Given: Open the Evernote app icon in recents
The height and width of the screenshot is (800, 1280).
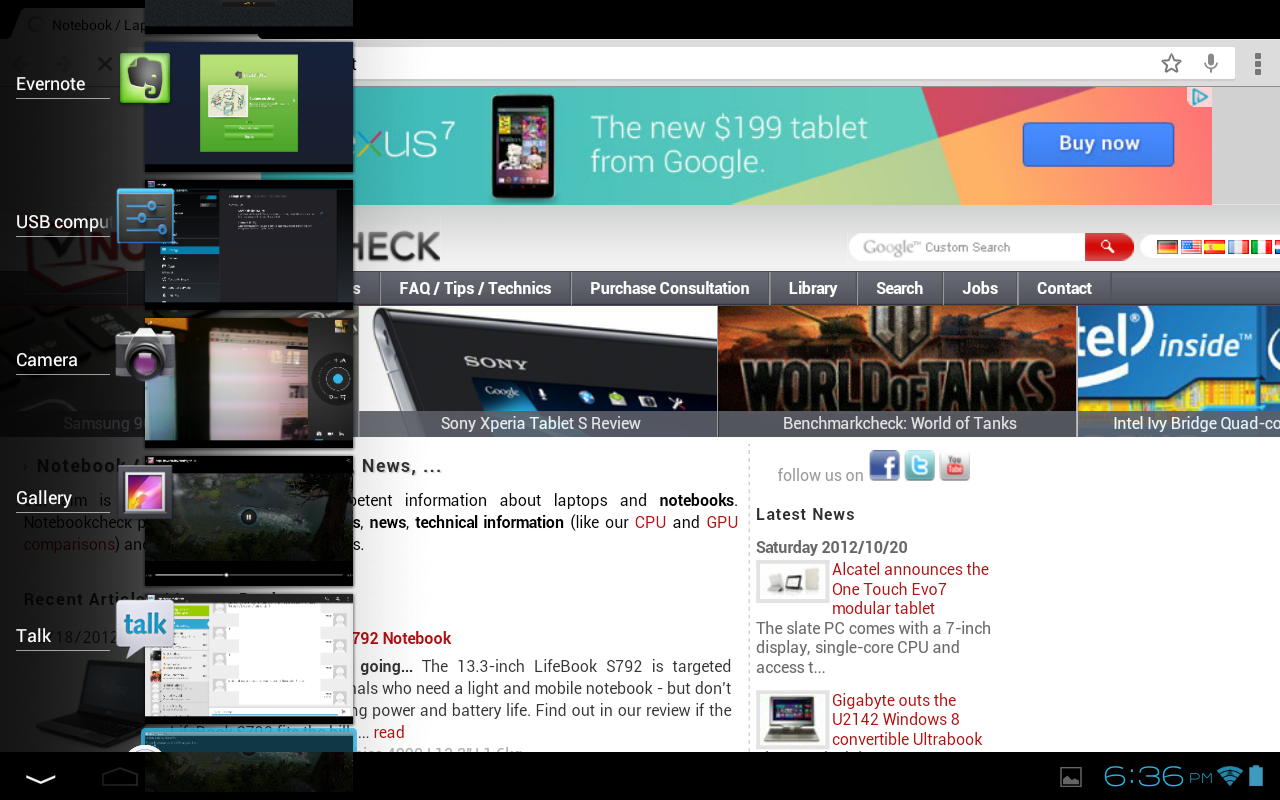Looking at the screenshot, I should click(145, 78).
